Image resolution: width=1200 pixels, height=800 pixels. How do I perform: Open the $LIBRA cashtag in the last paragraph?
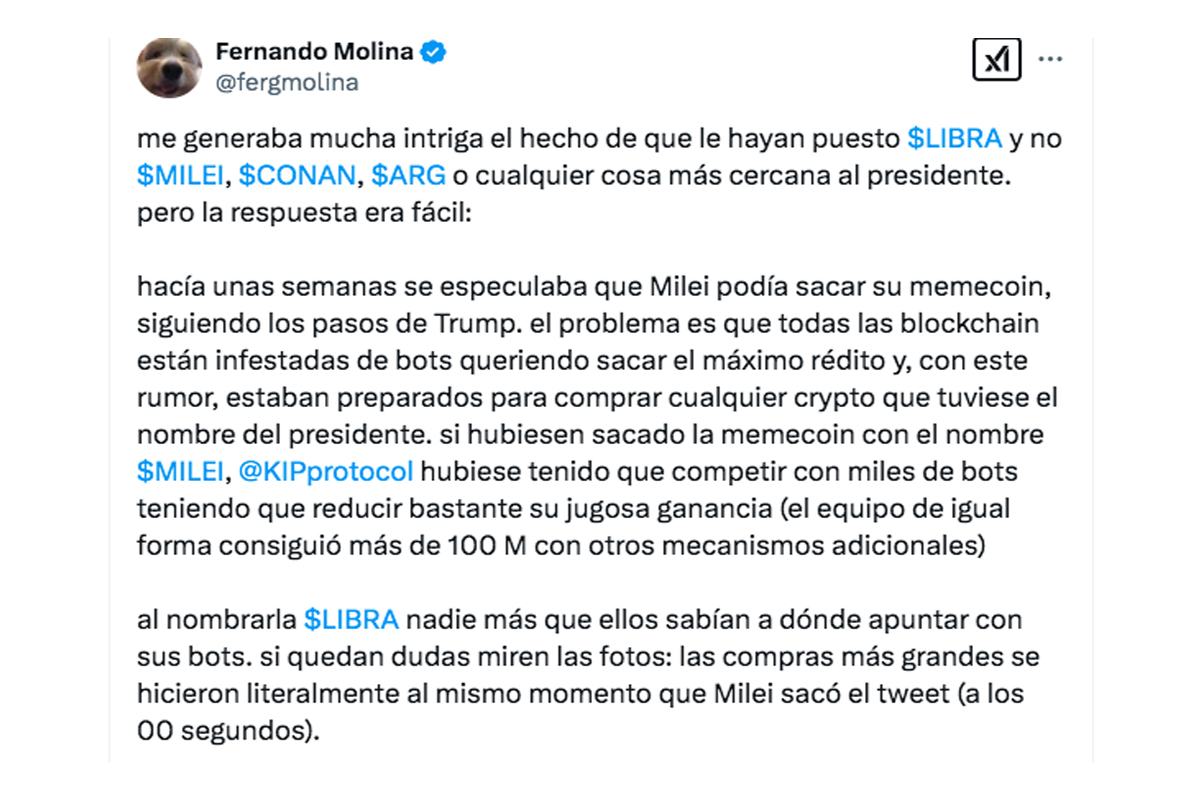pos(351,620)
